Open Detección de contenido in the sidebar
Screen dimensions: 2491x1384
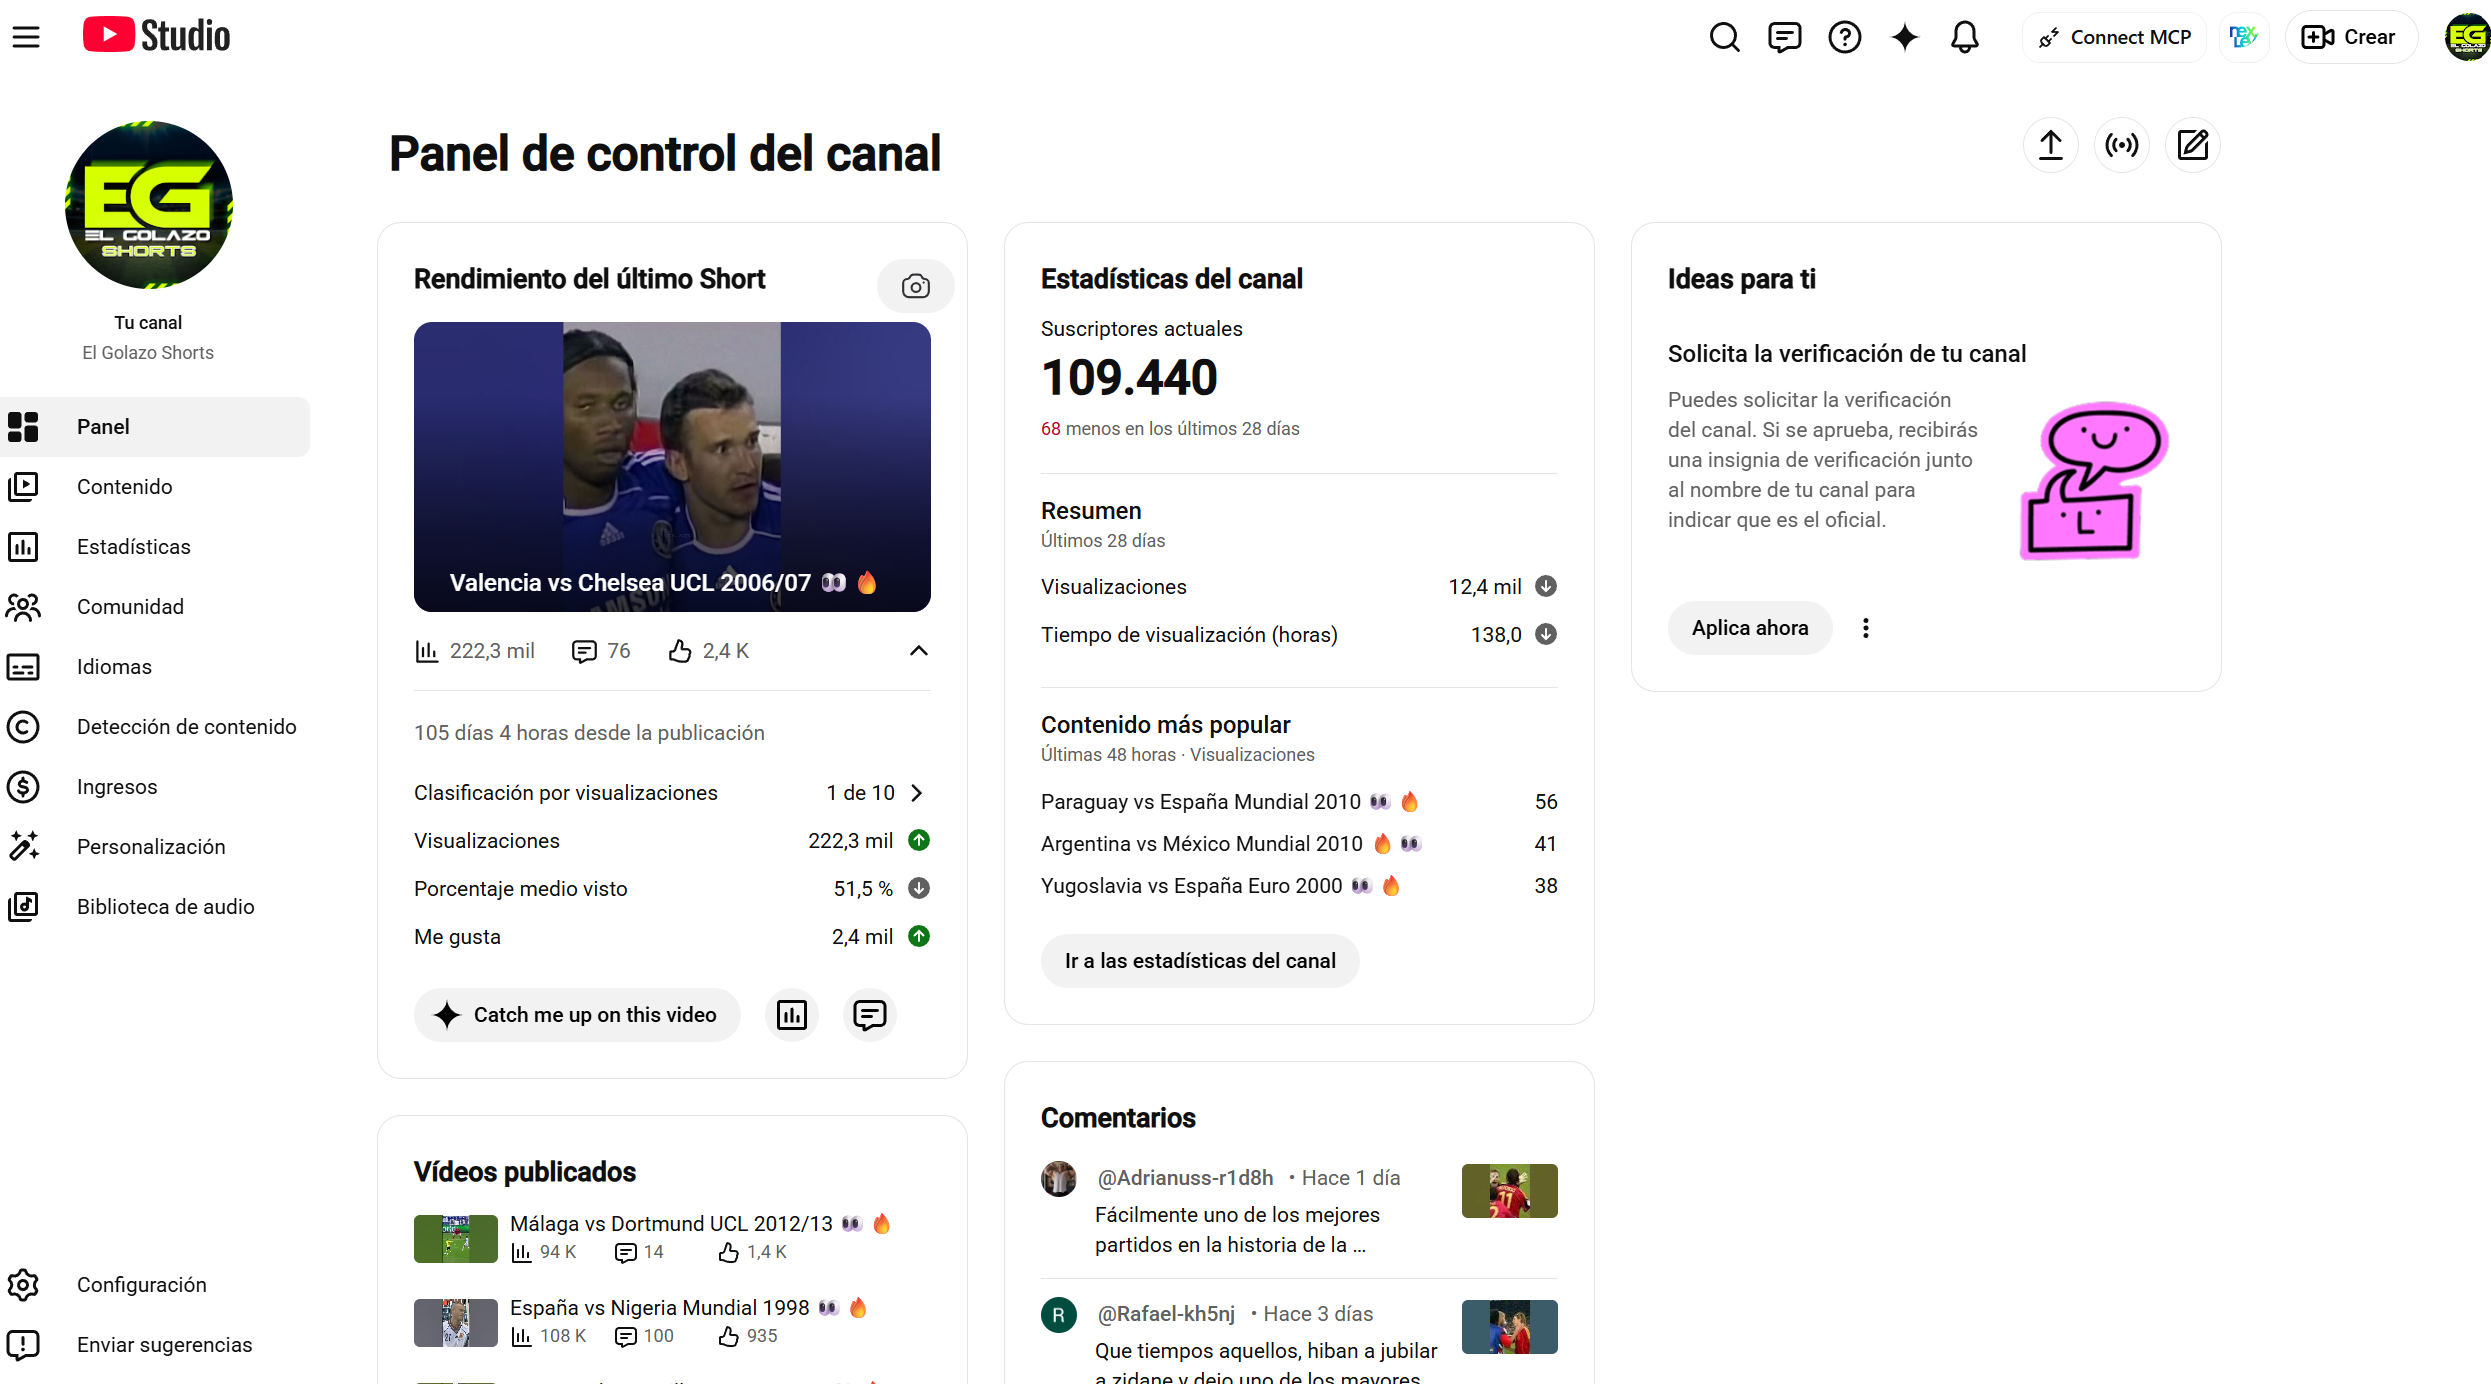(x=155, y=727)
